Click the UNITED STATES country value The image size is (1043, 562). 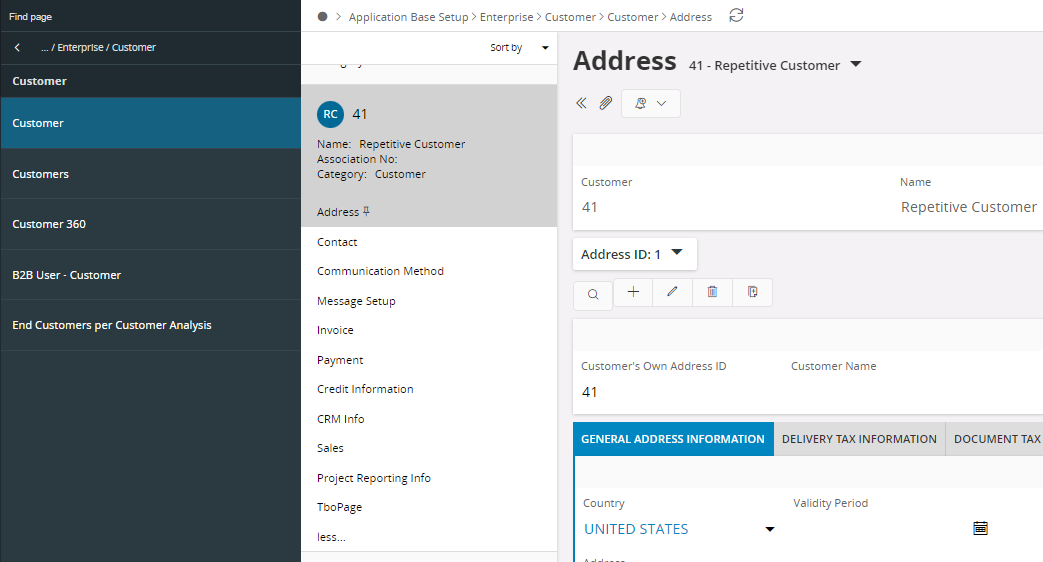[x=636, y=529]
